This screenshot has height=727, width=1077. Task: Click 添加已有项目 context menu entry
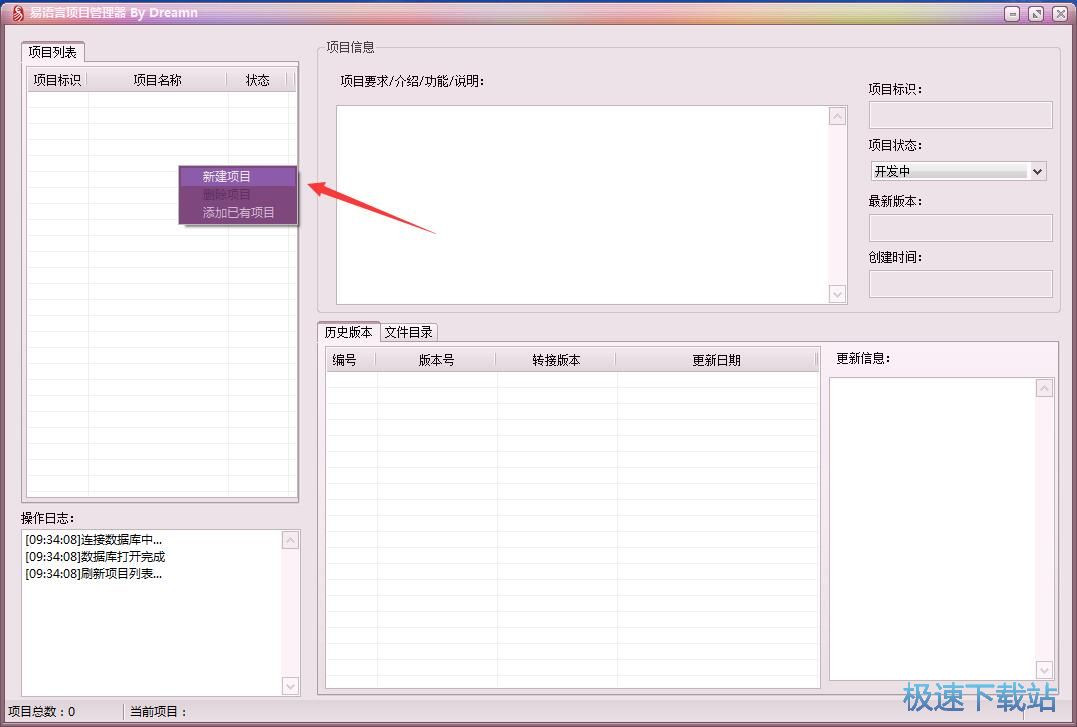tap(237, 212)
